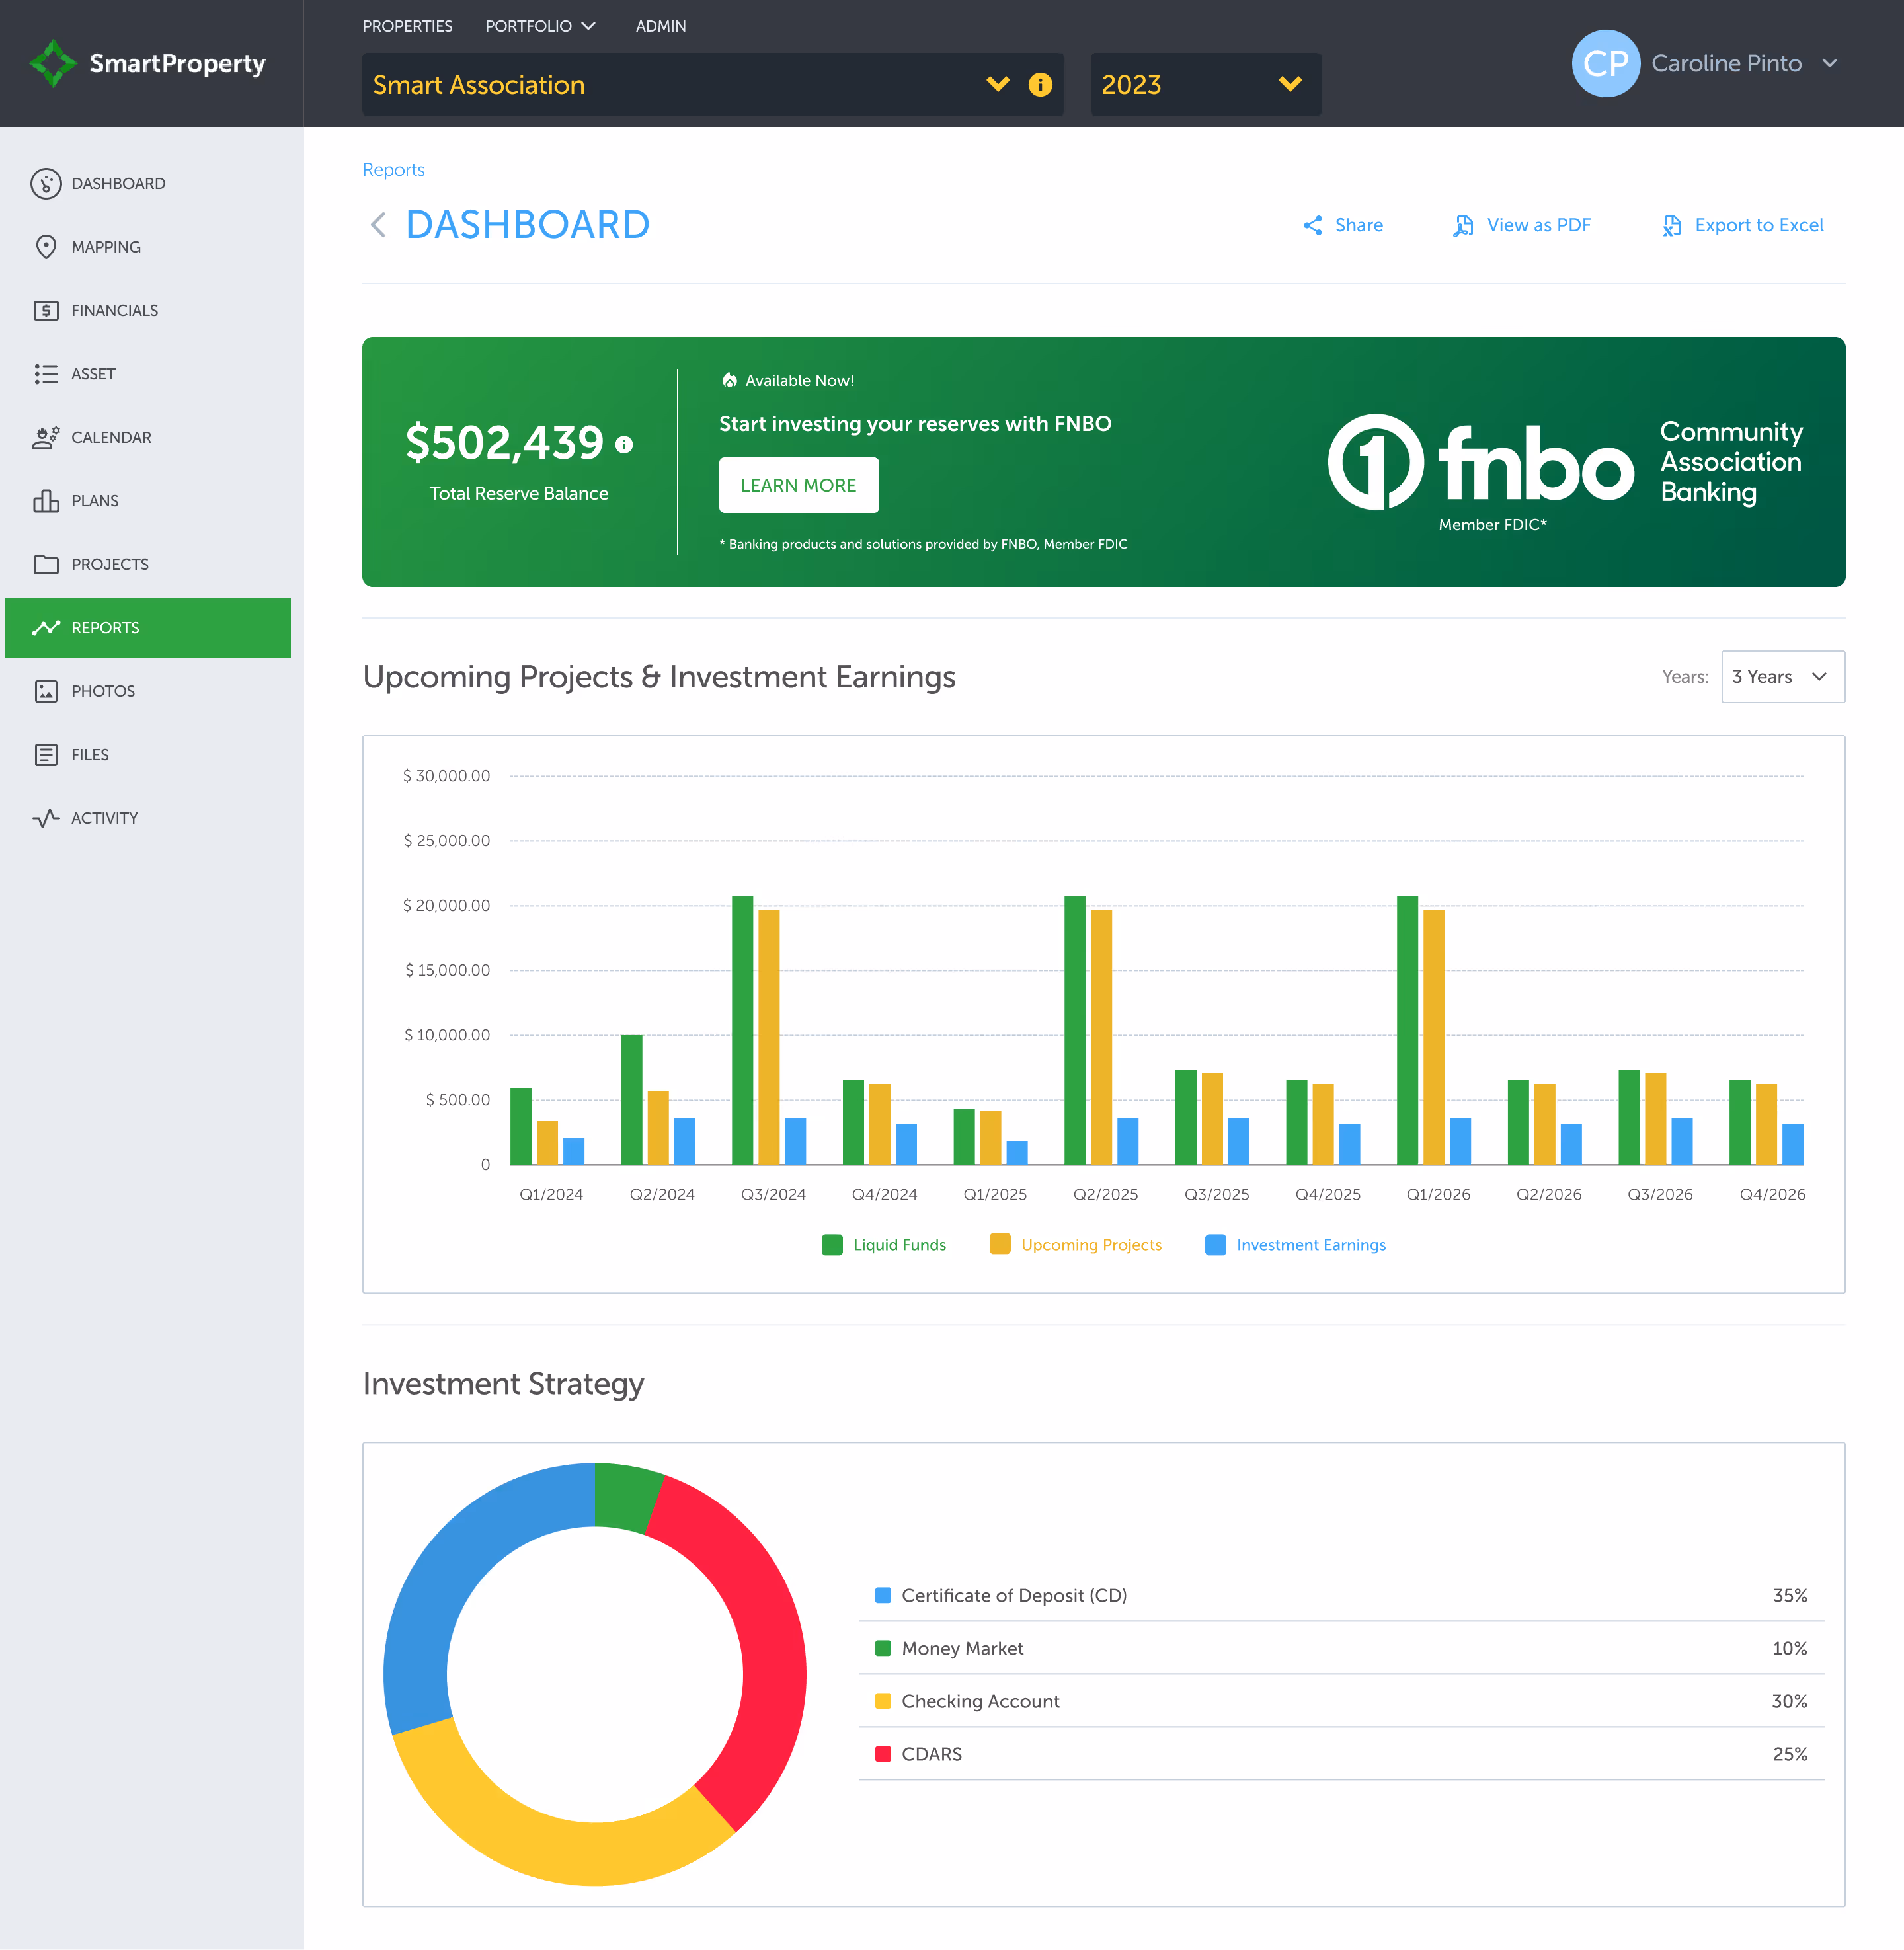1904x1950 pixels.
Task: Click the Reports trend-line icon
Action: tap(46, 628)
